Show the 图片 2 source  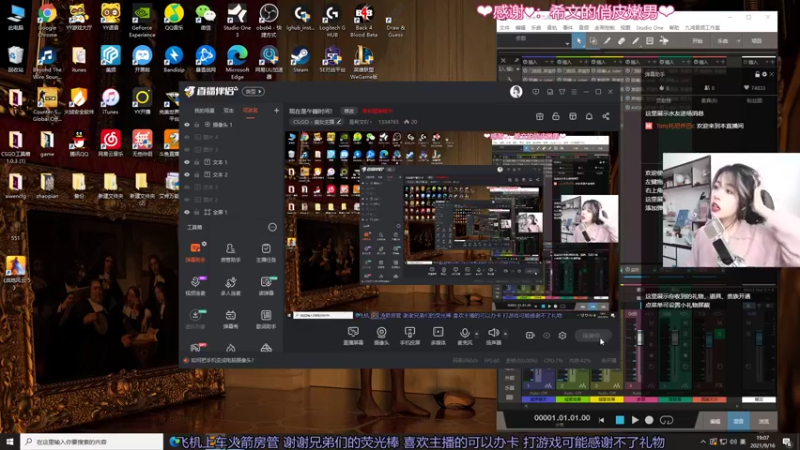pyautogui.click(x=187, y=199)
